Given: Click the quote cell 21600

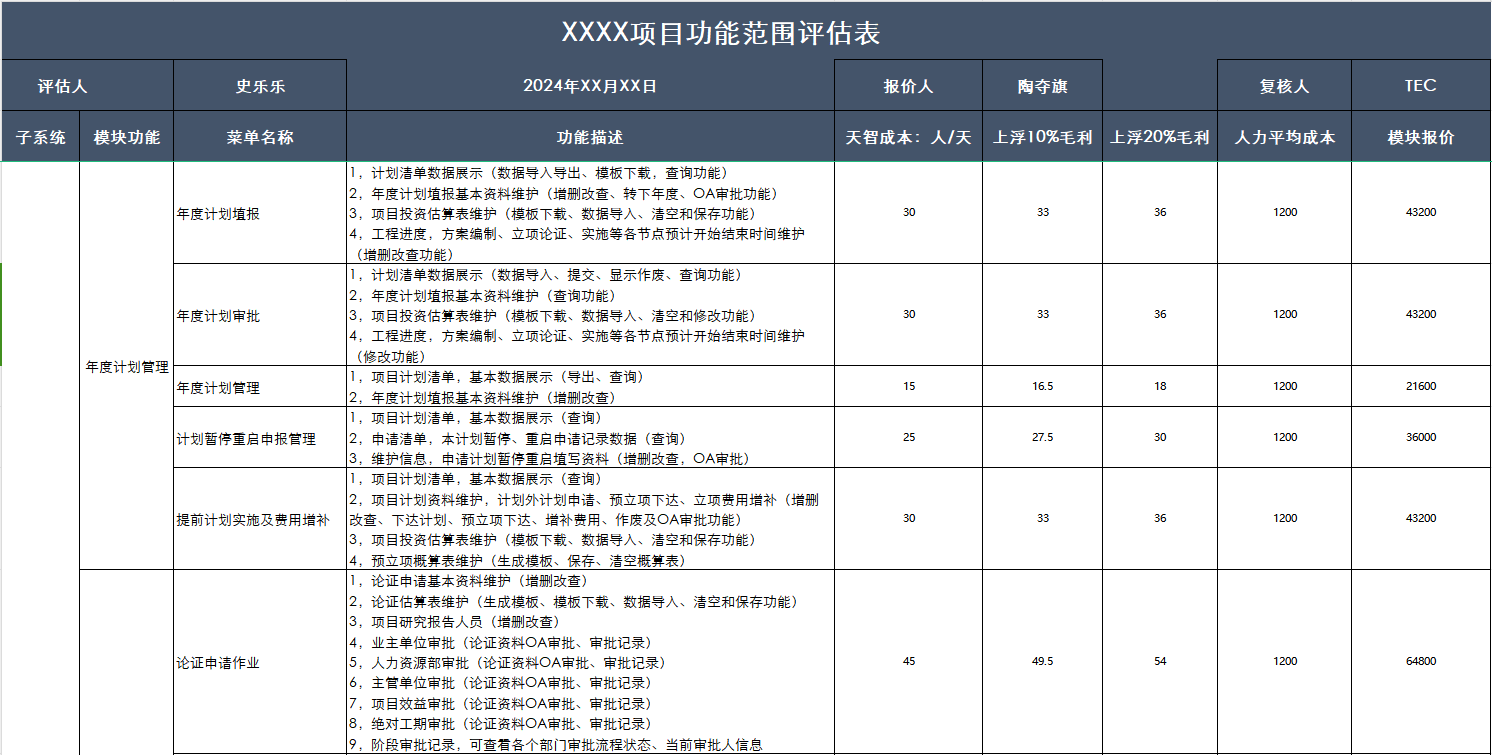Looking at the screenshot, I should [x=1420, y=386].
